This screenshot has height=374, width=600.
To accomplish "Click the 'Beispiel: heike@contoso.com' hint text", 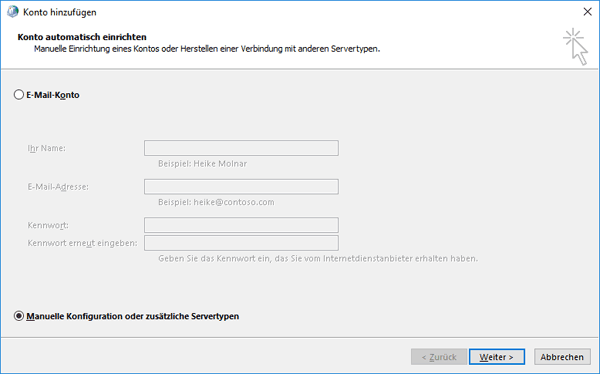I will click(216, 202).
